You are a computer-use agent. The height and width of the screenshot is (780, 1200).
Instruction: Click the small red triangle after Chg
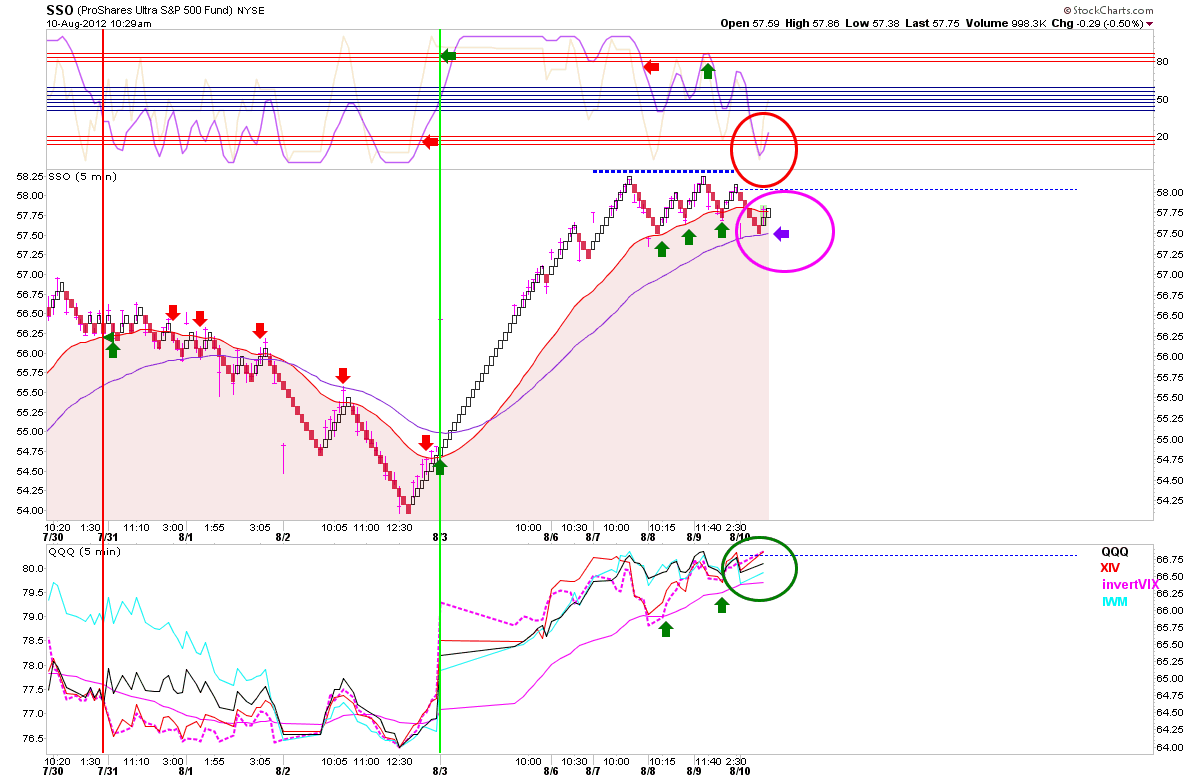point(1149,23)
